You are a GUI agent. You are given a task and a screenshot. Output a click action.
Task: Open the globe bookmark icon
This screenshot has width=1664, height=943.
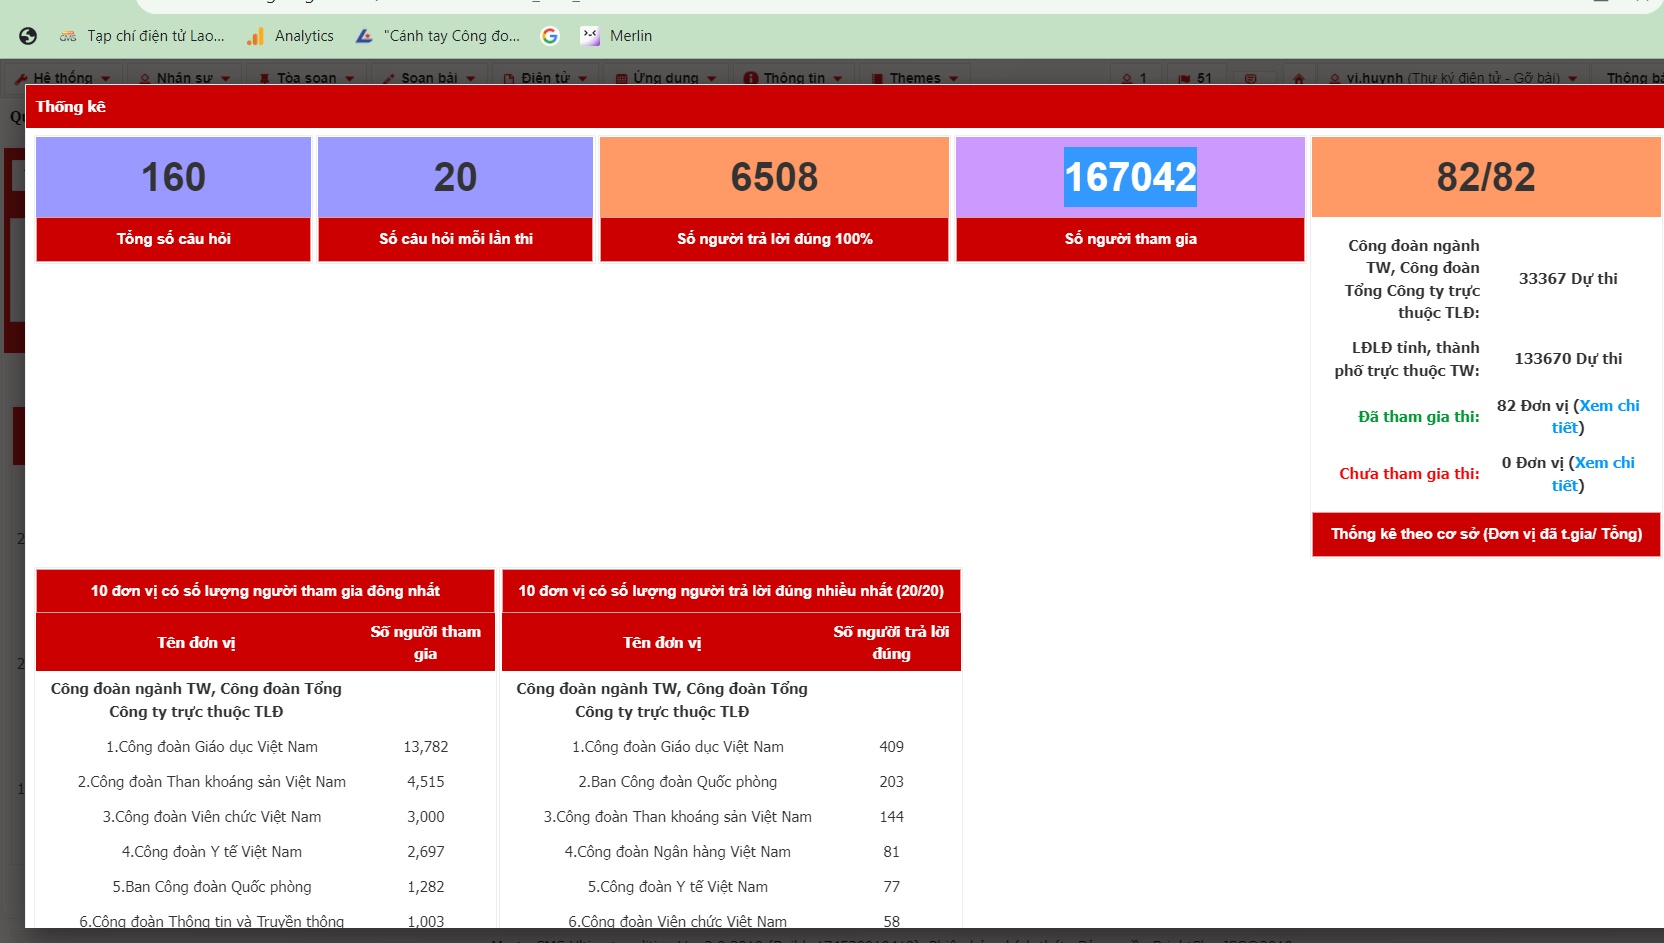(x=28, y=36)
